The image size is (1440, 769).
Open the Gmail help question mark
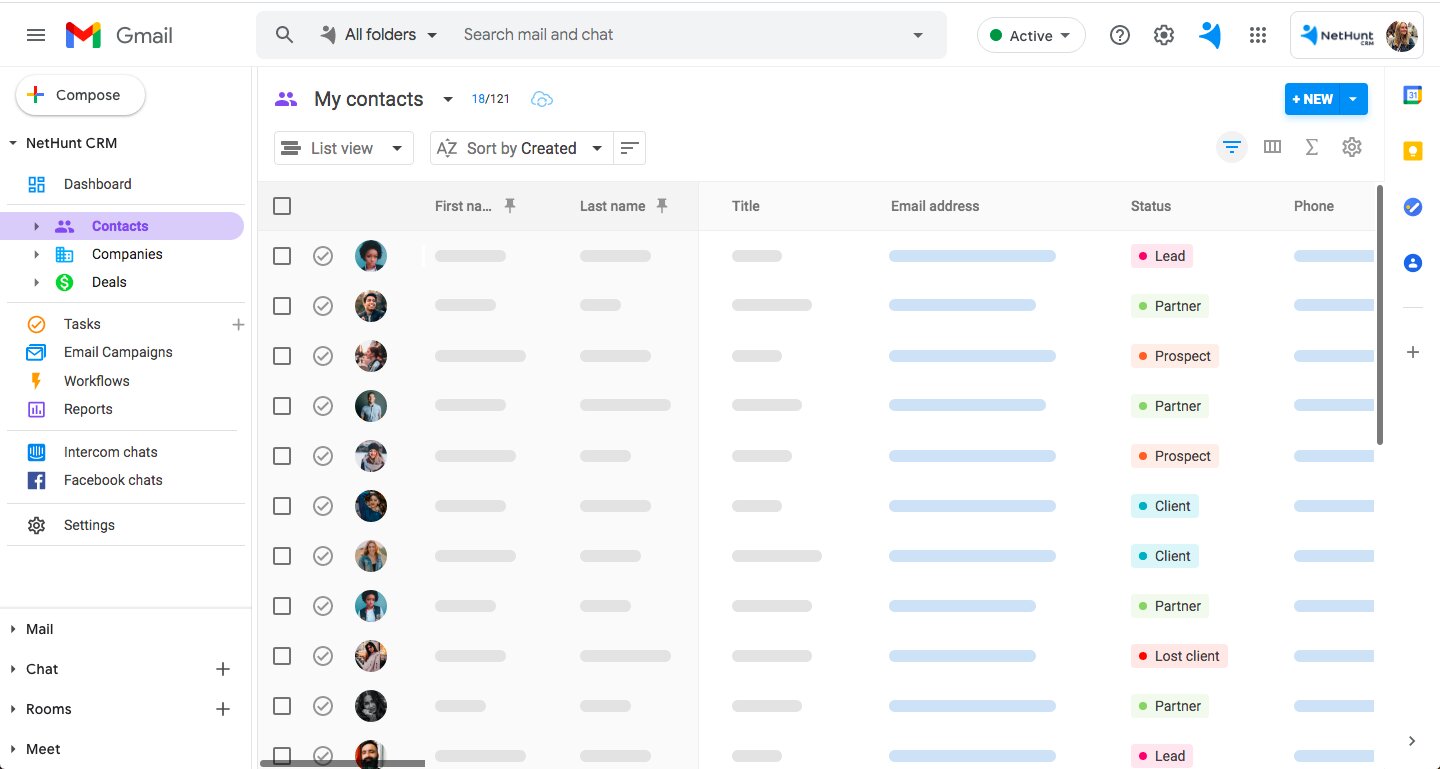[x=1120, y=35]
